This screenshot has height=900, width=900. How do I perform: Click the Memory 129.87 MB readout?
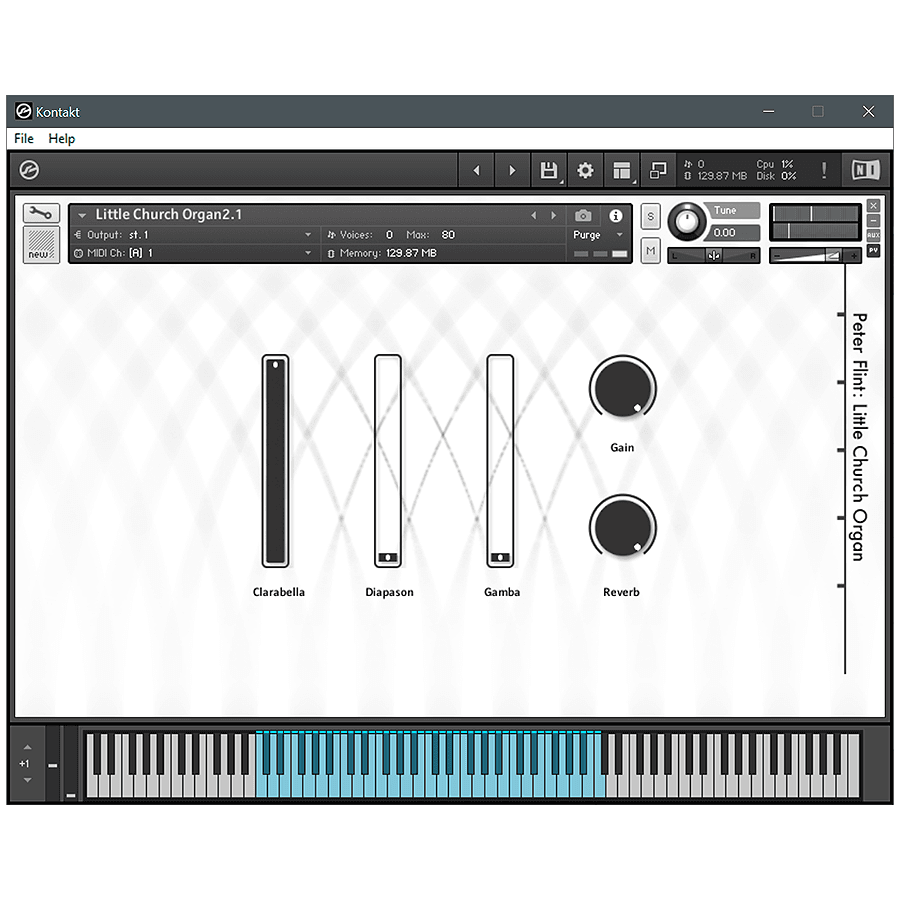382,253
